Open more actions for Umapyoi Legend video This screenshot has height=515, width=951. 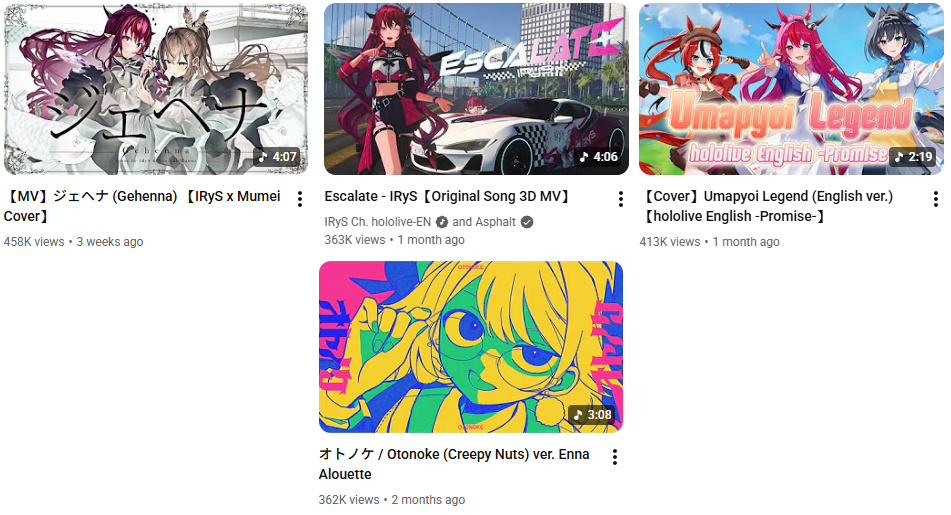tap(936, 199)
